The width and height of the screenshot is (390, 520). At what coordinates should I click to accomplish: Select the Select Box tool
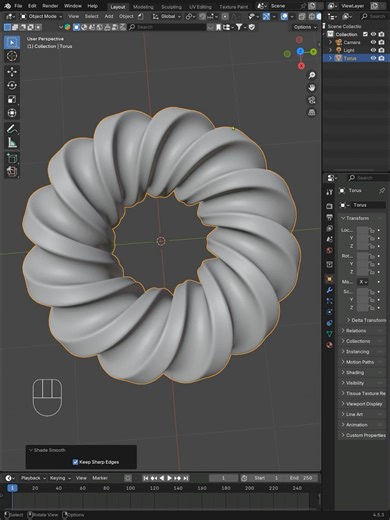click(x=12, y=42)
